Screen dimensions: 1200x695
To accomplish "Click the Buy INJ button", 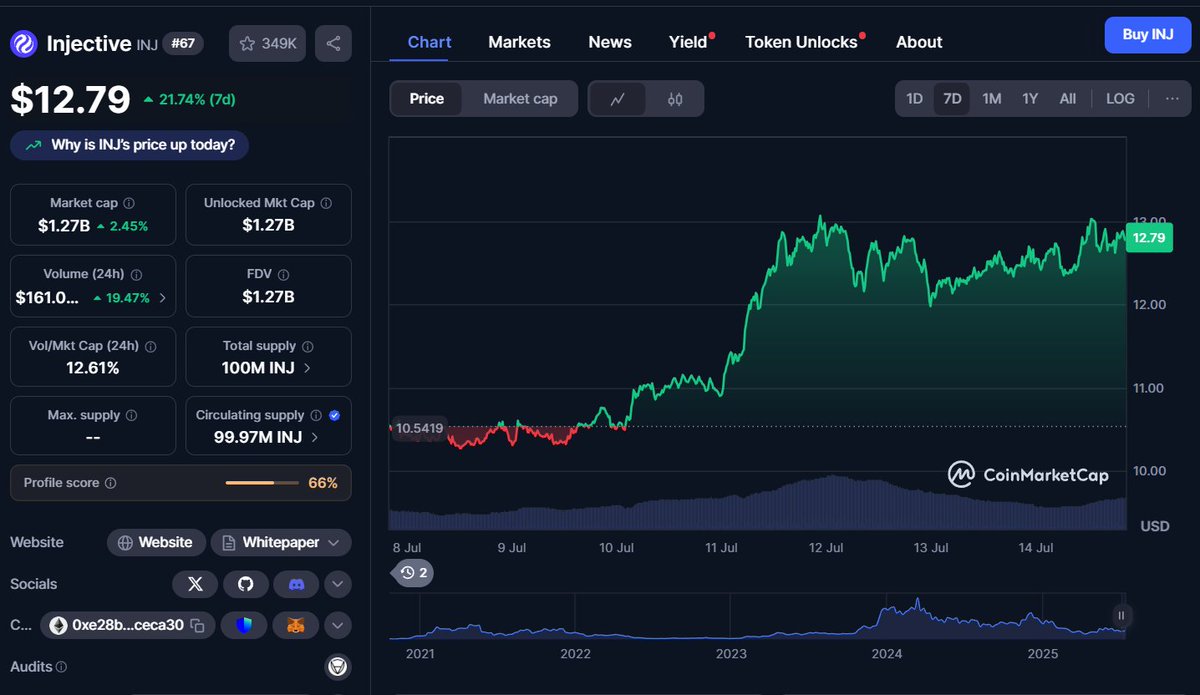I will pyautogui.click(x=1148, y=34).
